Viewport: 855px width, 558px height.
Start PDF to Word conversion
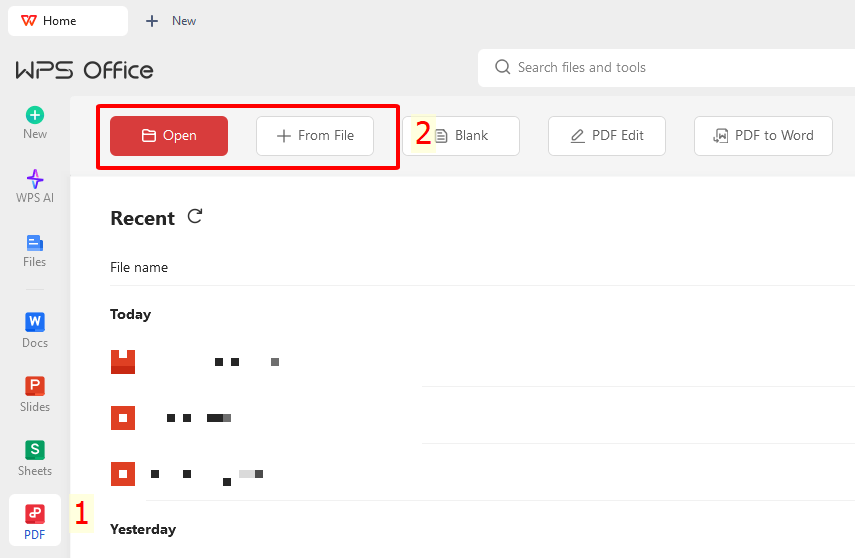click(x=763, y=136)
